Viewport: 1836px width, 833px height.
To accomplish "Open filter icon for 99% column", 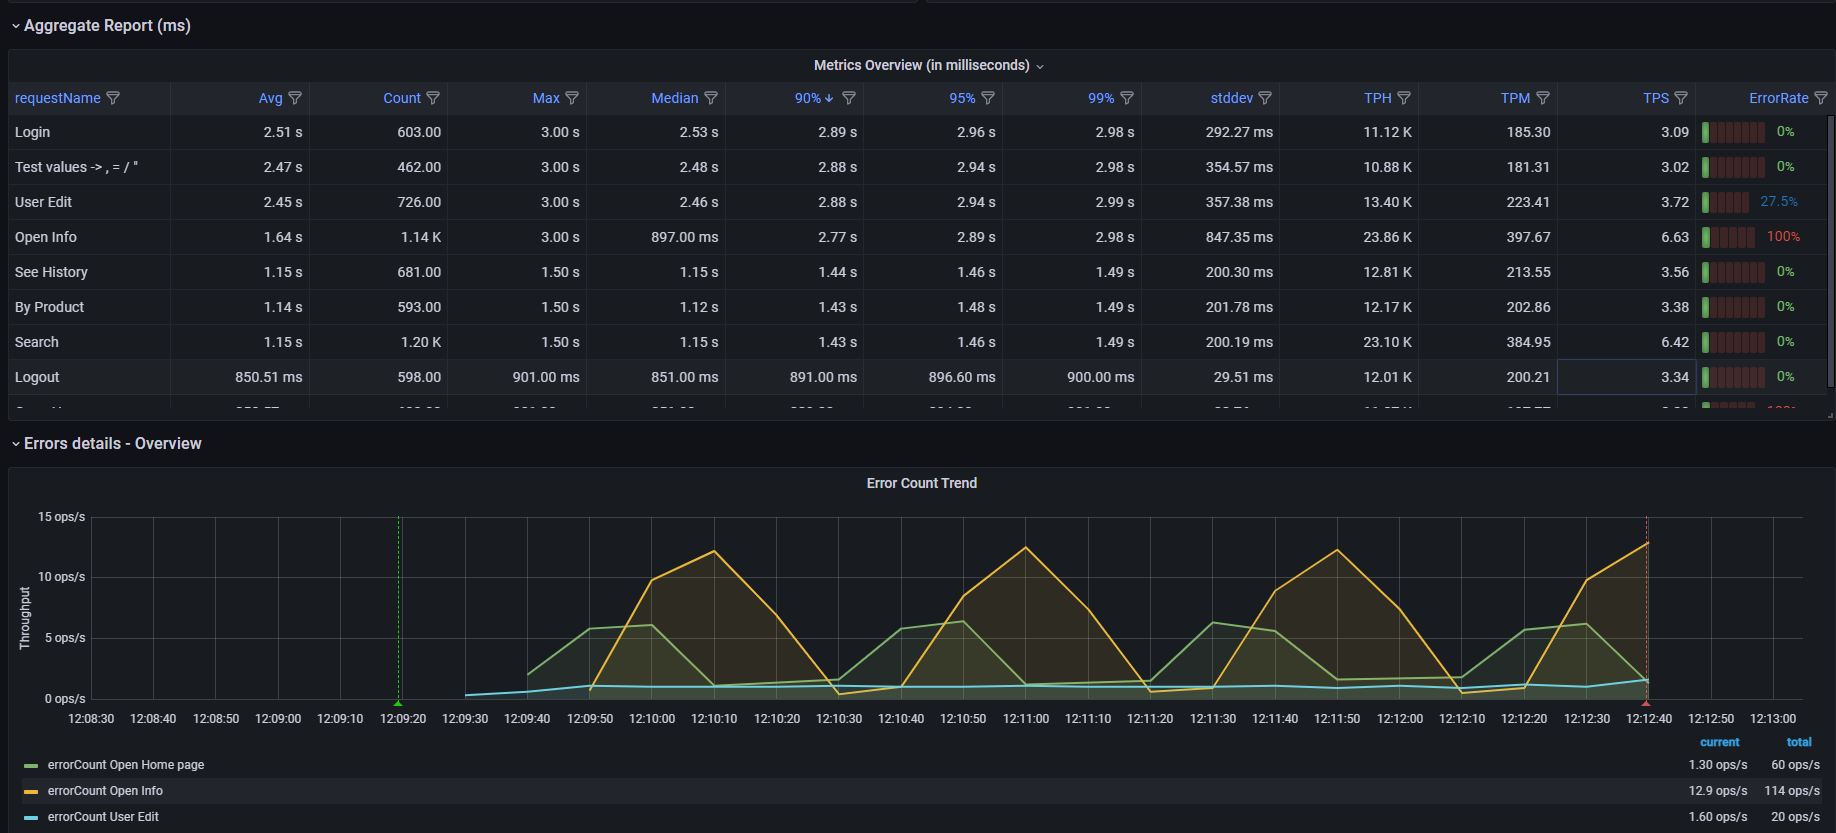I will 1127,98.
